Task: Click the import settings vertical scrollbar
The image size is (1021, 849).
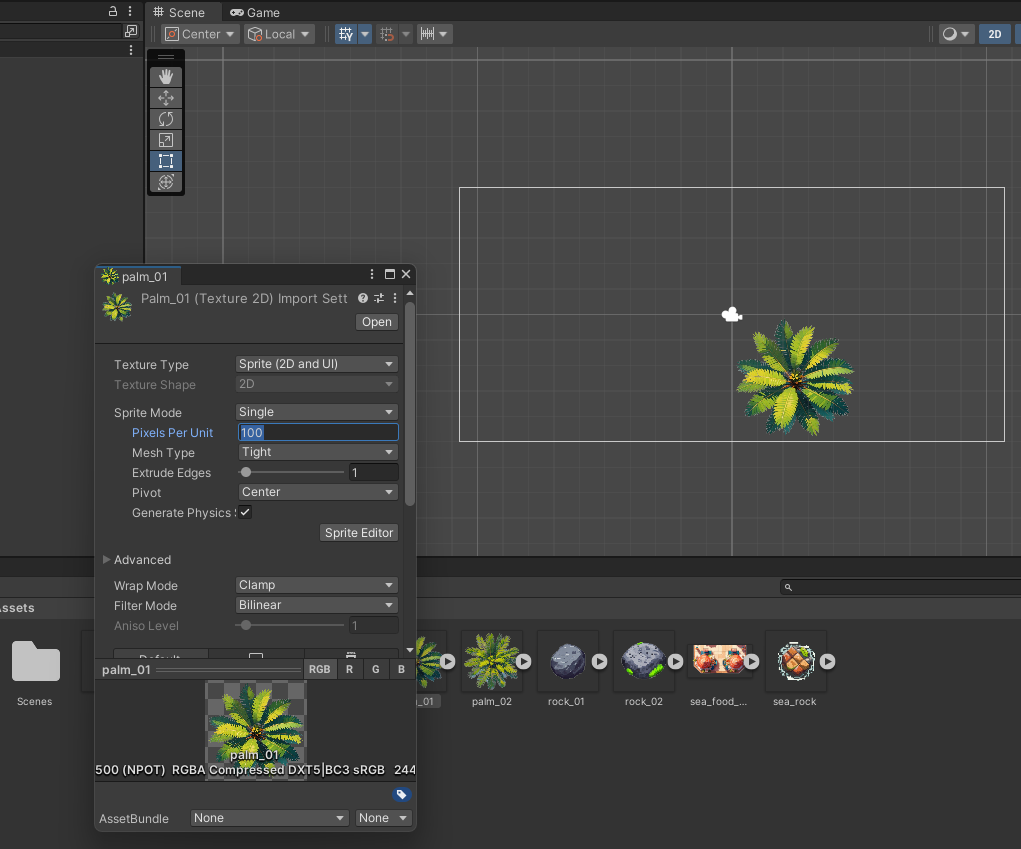Action: 410,404
